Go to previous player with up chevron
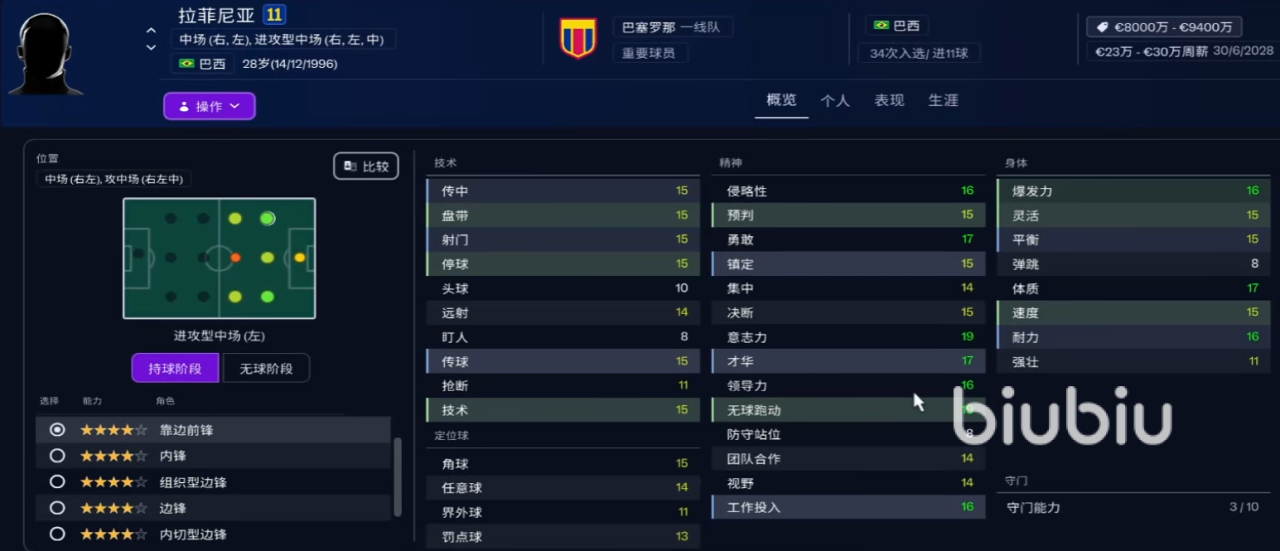 (x=151, y=31)
